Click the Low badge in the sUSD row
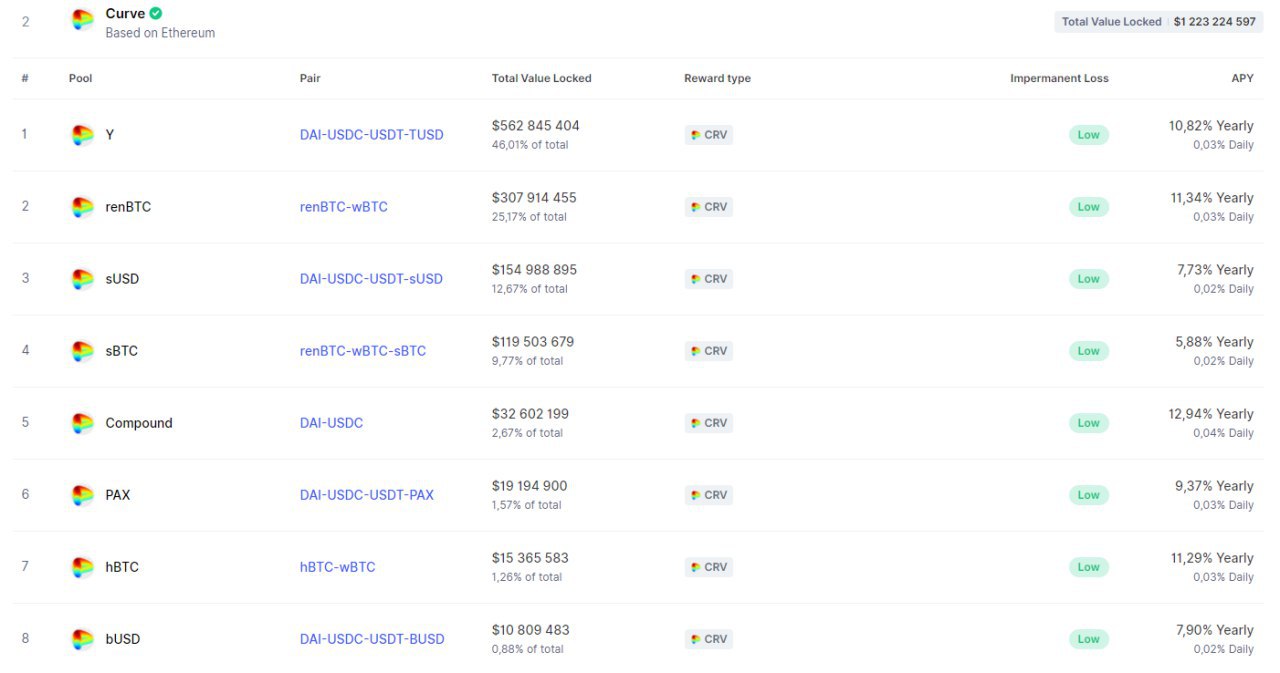 (1089, 279)
